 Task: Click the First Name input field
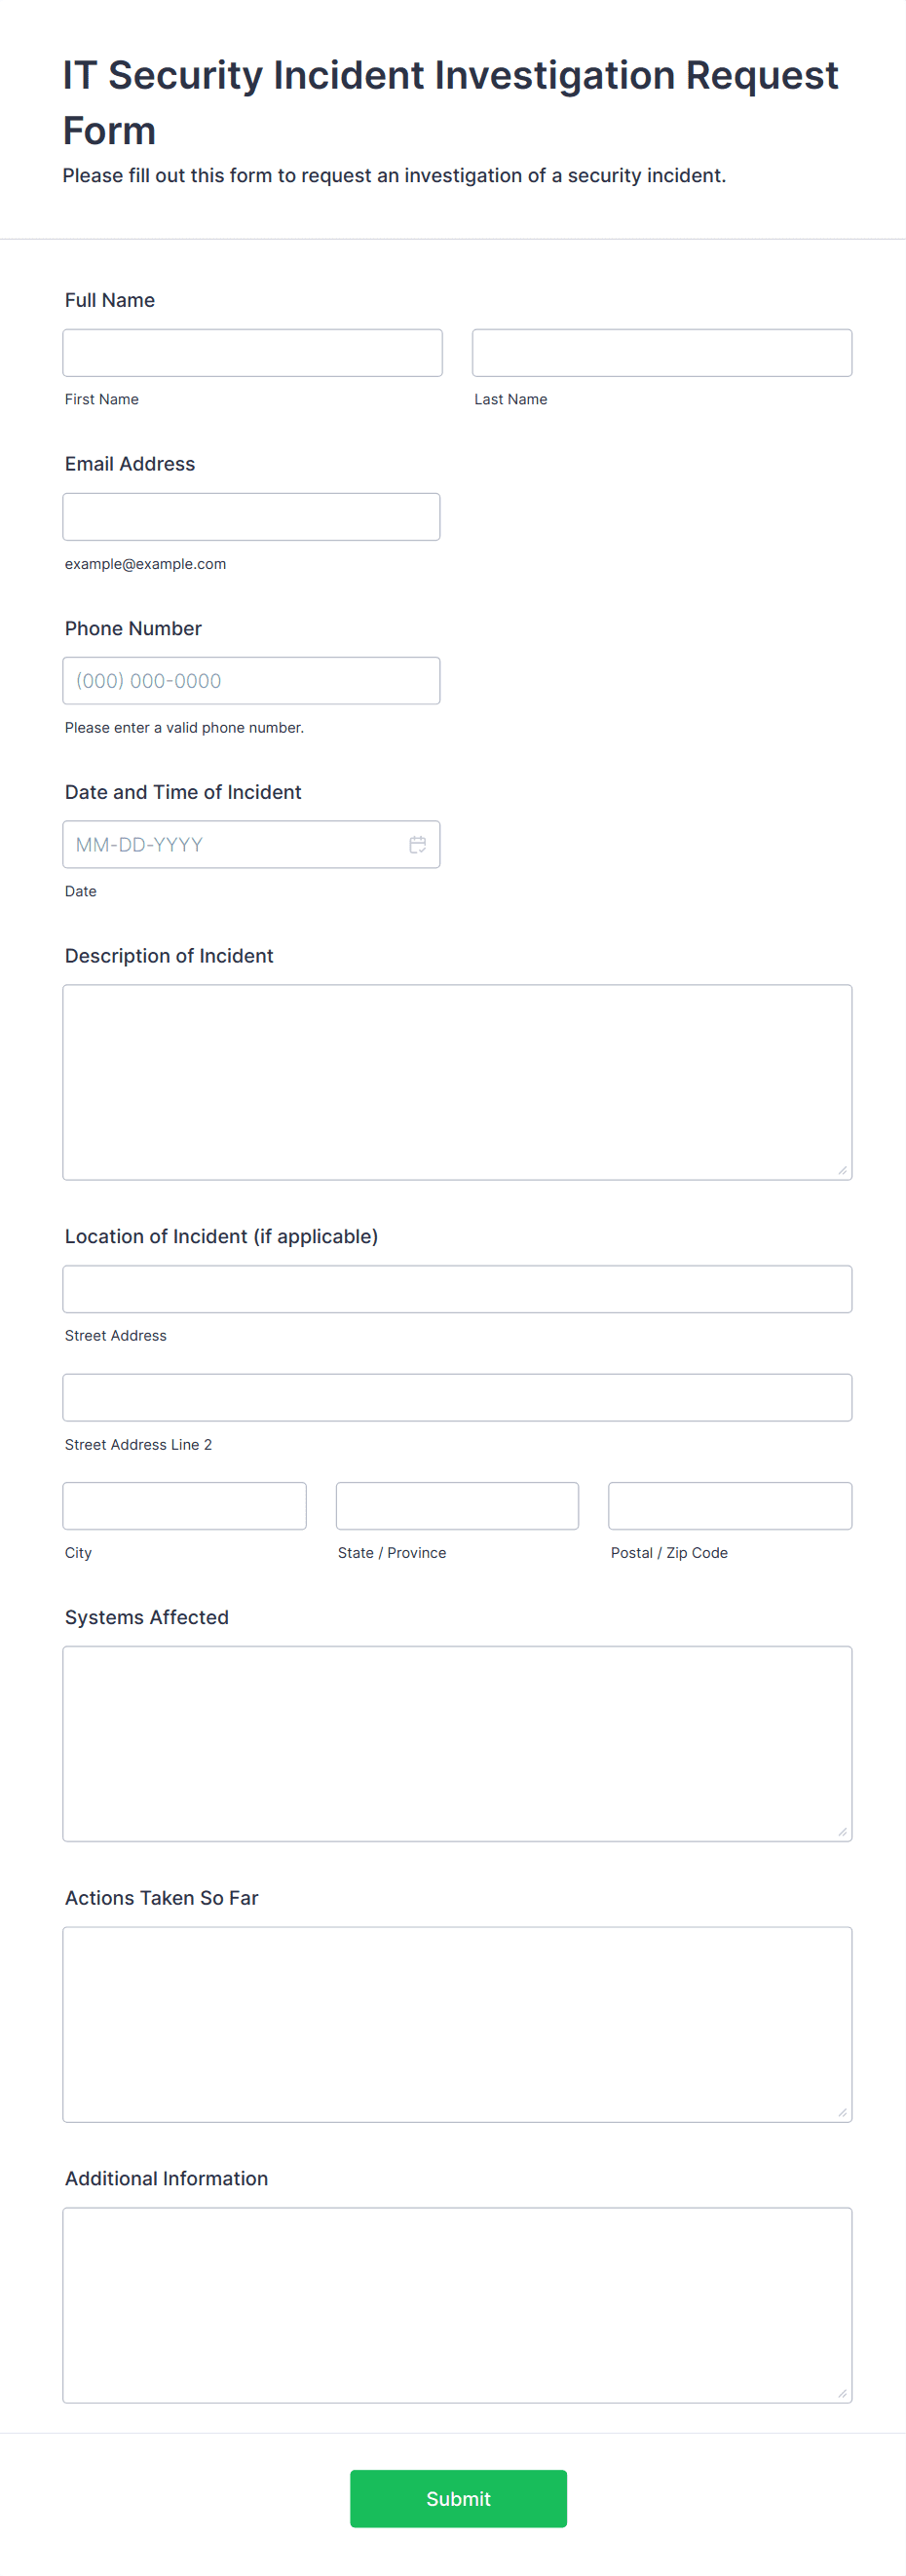pos(252,353)
